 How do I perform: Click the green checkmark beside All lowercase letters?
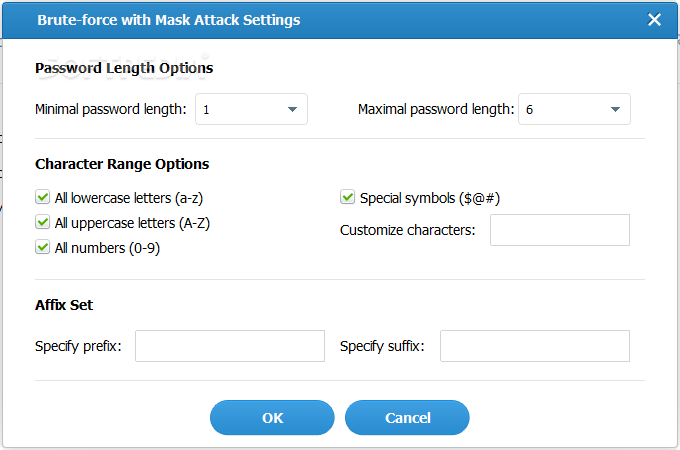[x=42, y=197]
